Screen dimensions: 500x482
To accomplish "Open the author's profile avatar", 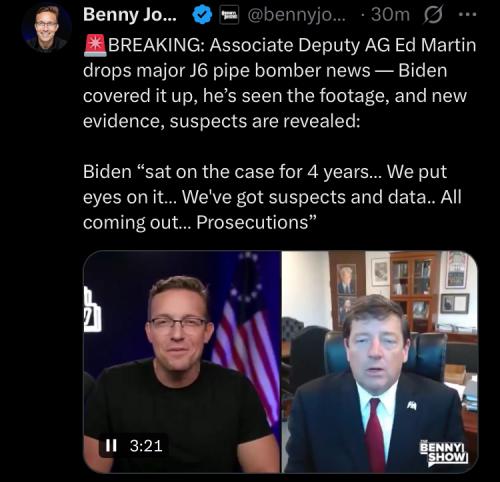I will (47, 28).
